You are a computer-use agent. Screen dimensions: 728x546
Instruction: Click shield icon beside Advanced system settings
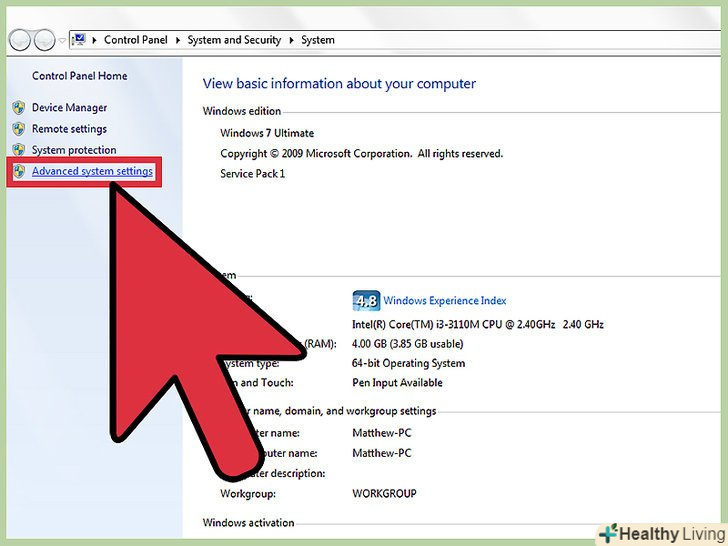click(19, 171)
